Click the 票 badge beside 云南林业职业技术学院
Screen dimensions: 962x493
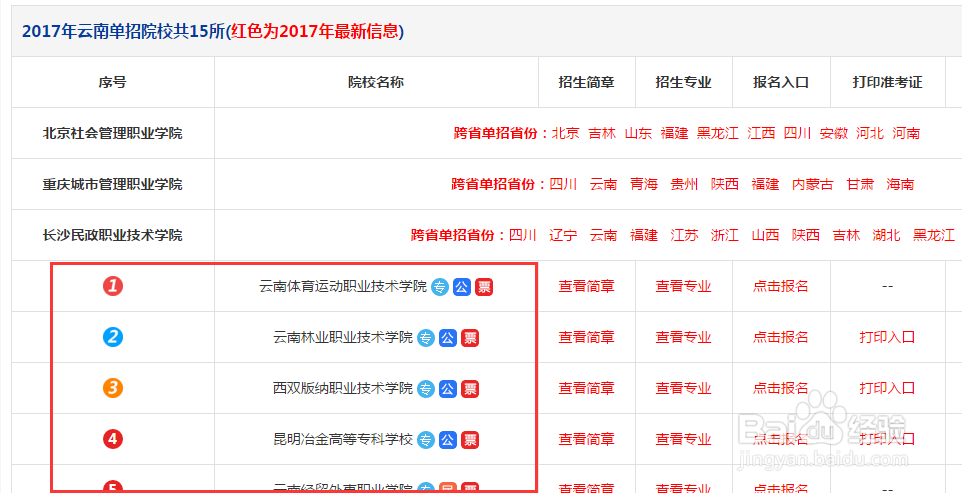point(471,337)
